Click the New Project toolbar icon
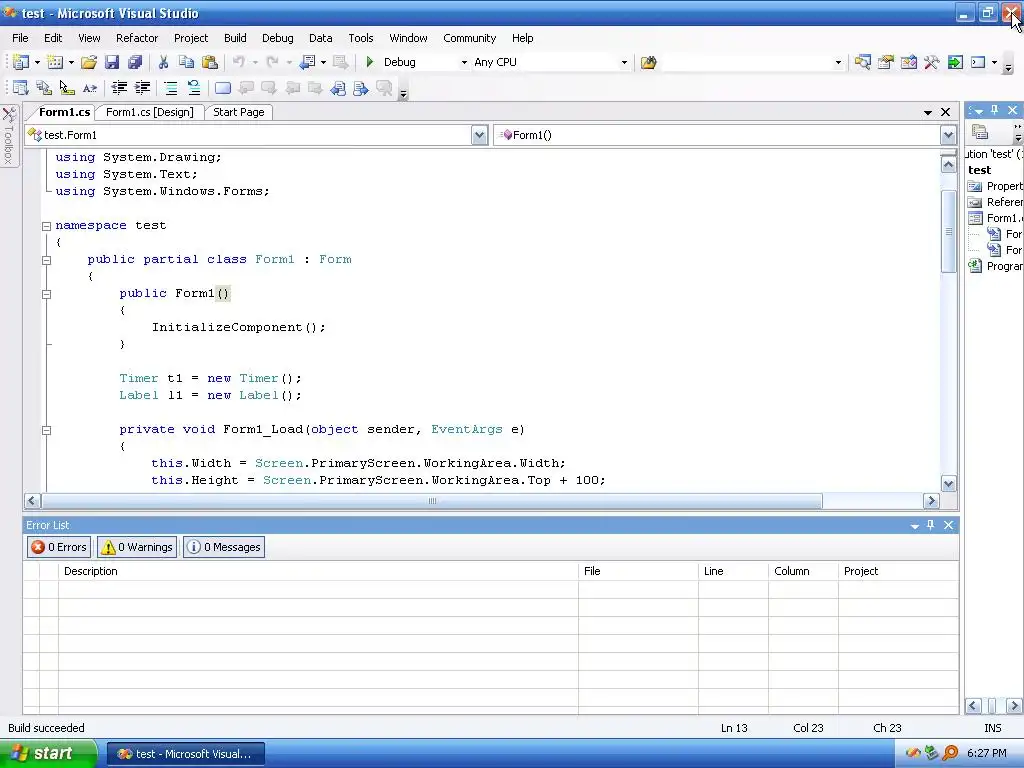Image resolution: width=1024 pixels, height=768 pixels. tap(21, 62)
